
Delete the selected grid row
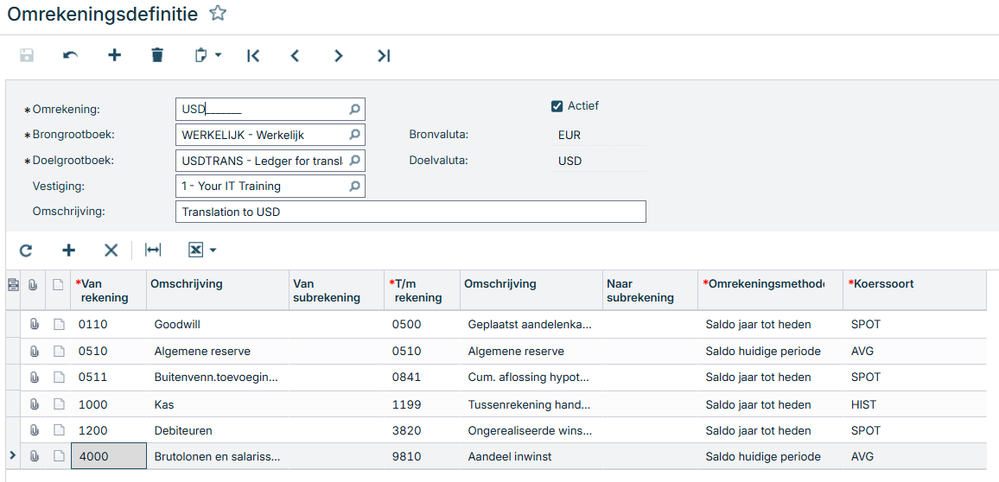point(111,250)
